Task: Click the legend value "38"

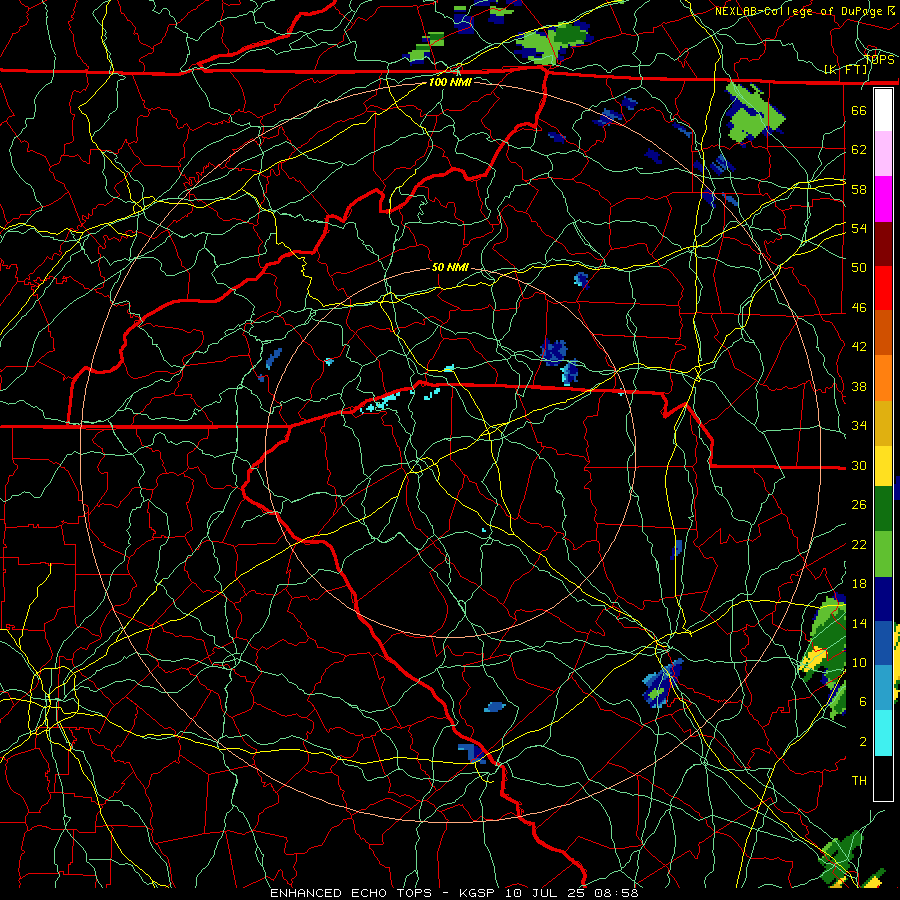Action: 859,387
